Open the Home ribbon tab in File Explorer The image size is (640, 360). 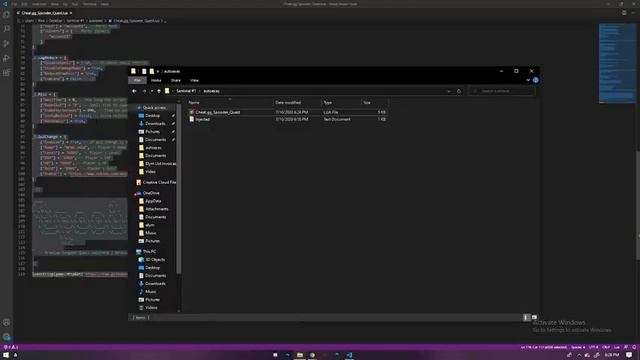click(156, 80)
